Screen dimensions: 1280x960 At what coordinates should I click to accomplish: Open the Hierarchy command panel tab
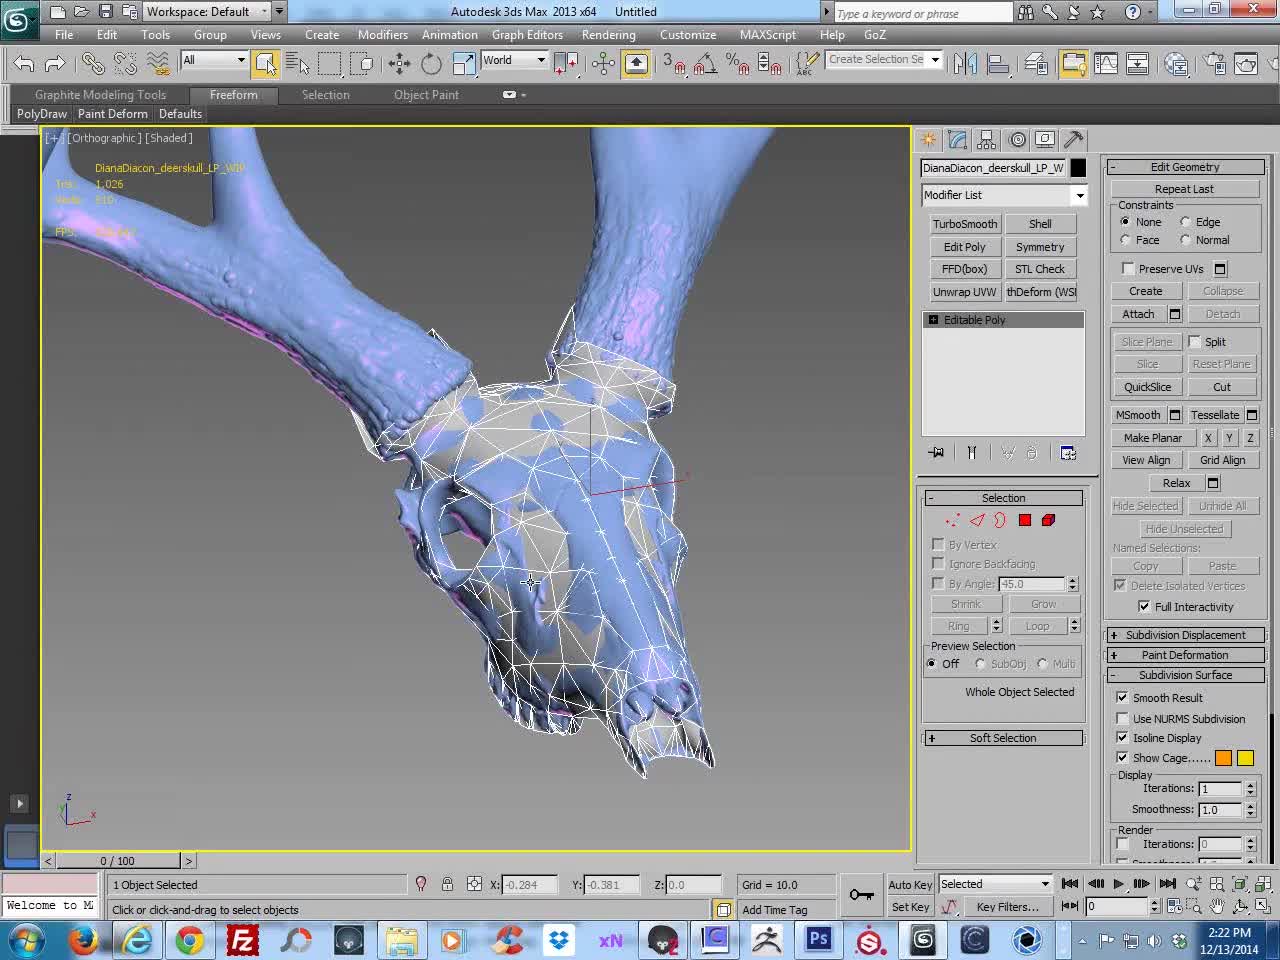click(x=987, y=140)
